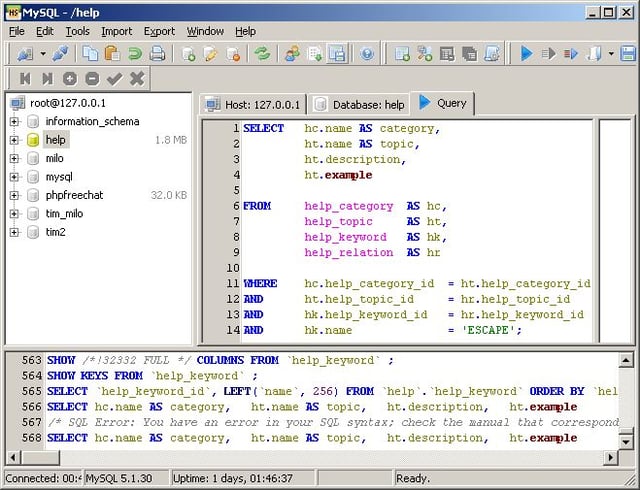
Task: Switch to the Database: help tab
Action: click(359, 105)
